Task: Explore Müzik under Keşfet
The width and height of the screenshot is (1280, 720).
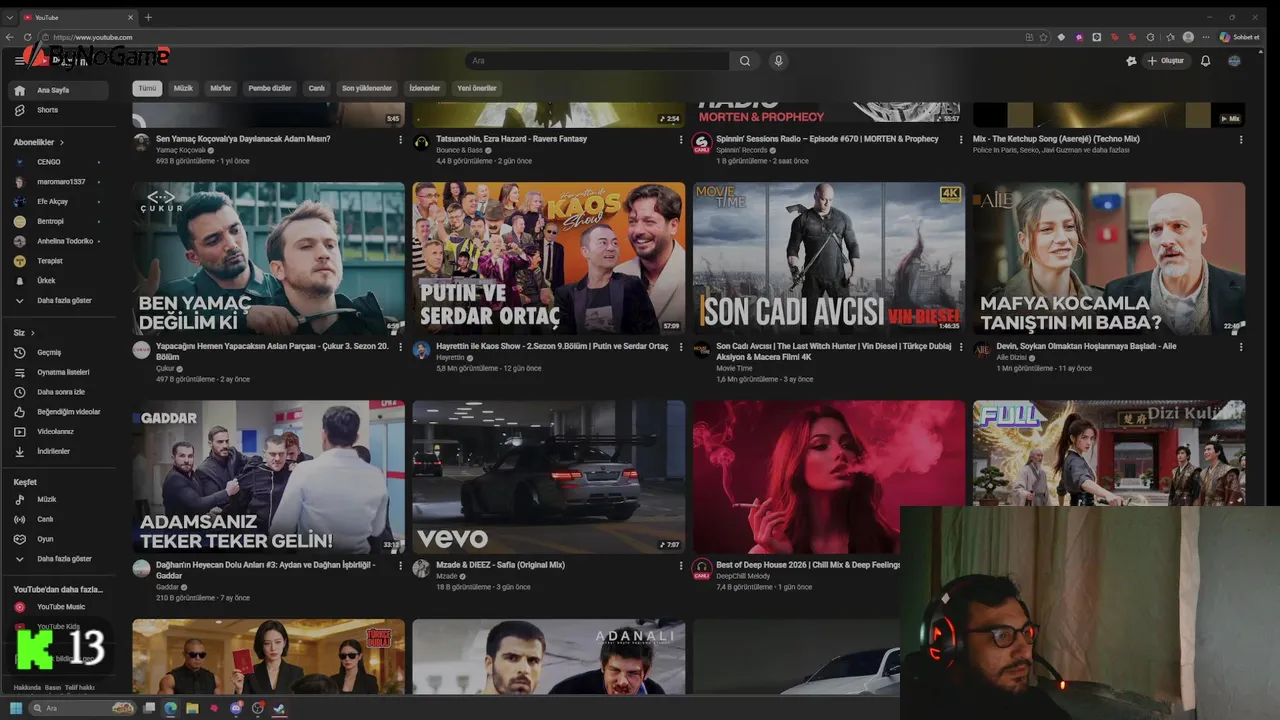Action: 59,499
